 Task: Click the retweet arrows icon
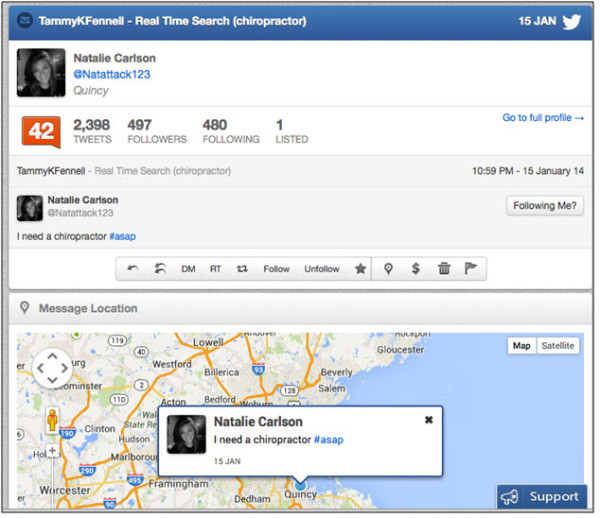(x=242, y=269)
